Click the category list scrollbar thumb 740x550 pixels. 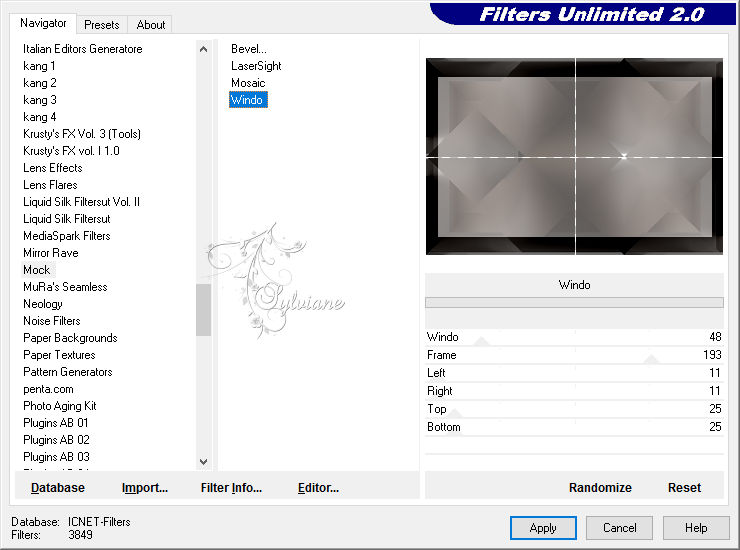pyautogui.click(x=203, y=310)
